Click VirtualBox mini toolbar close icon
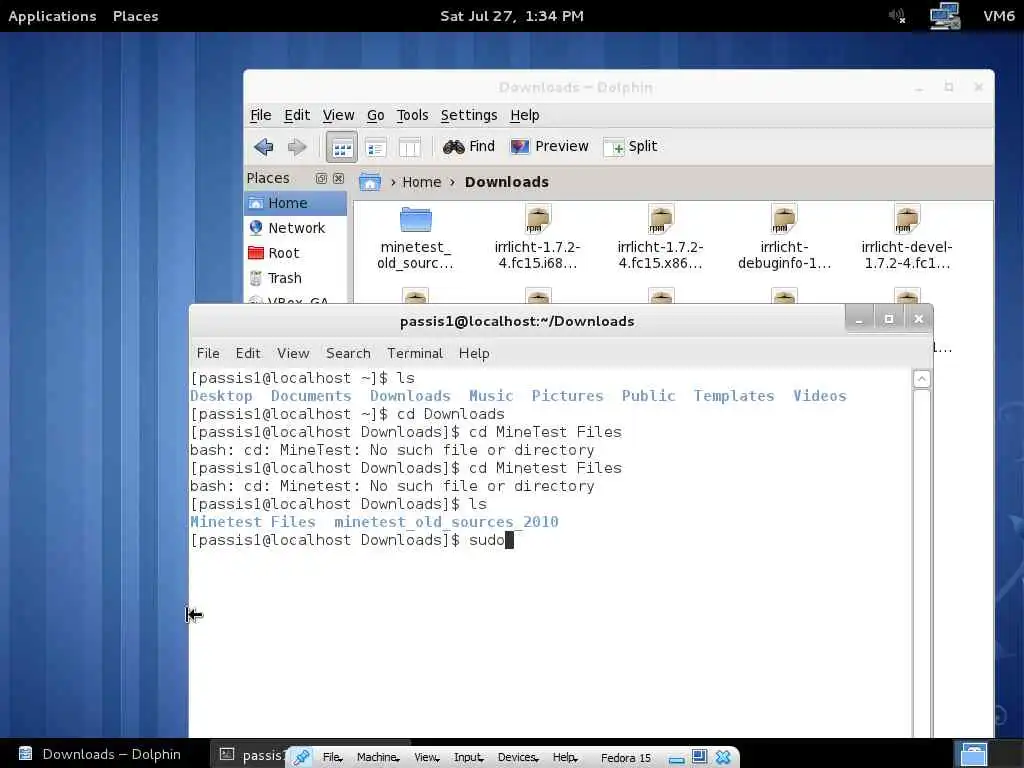The image size is (1024, 768). coord(723,757)
